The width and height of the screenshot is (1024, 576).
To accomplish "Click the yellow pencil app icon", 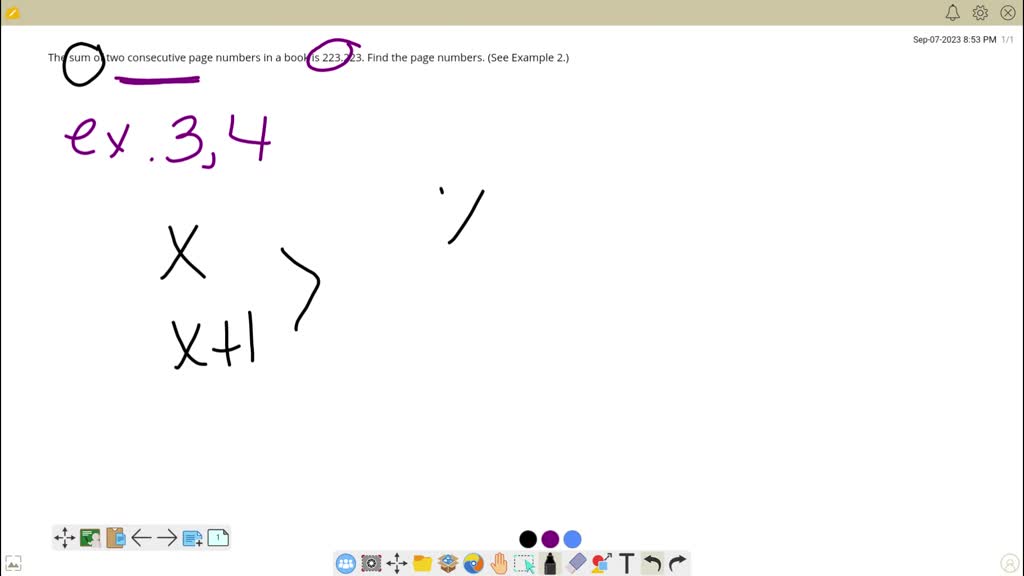I will 12,12.
